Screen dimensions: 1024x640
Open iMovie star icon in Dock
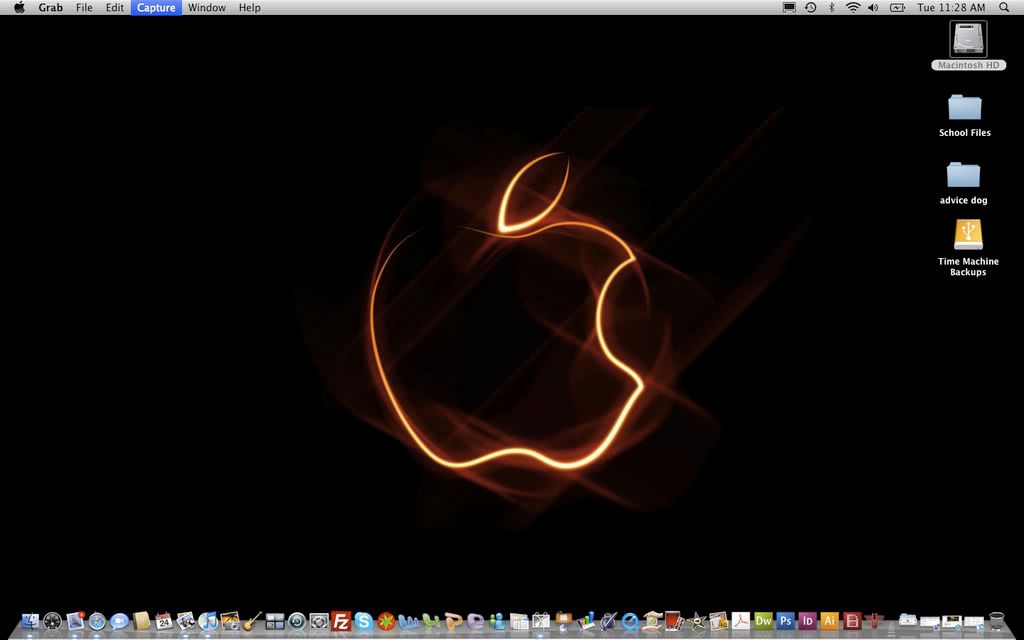click(697, 621)
